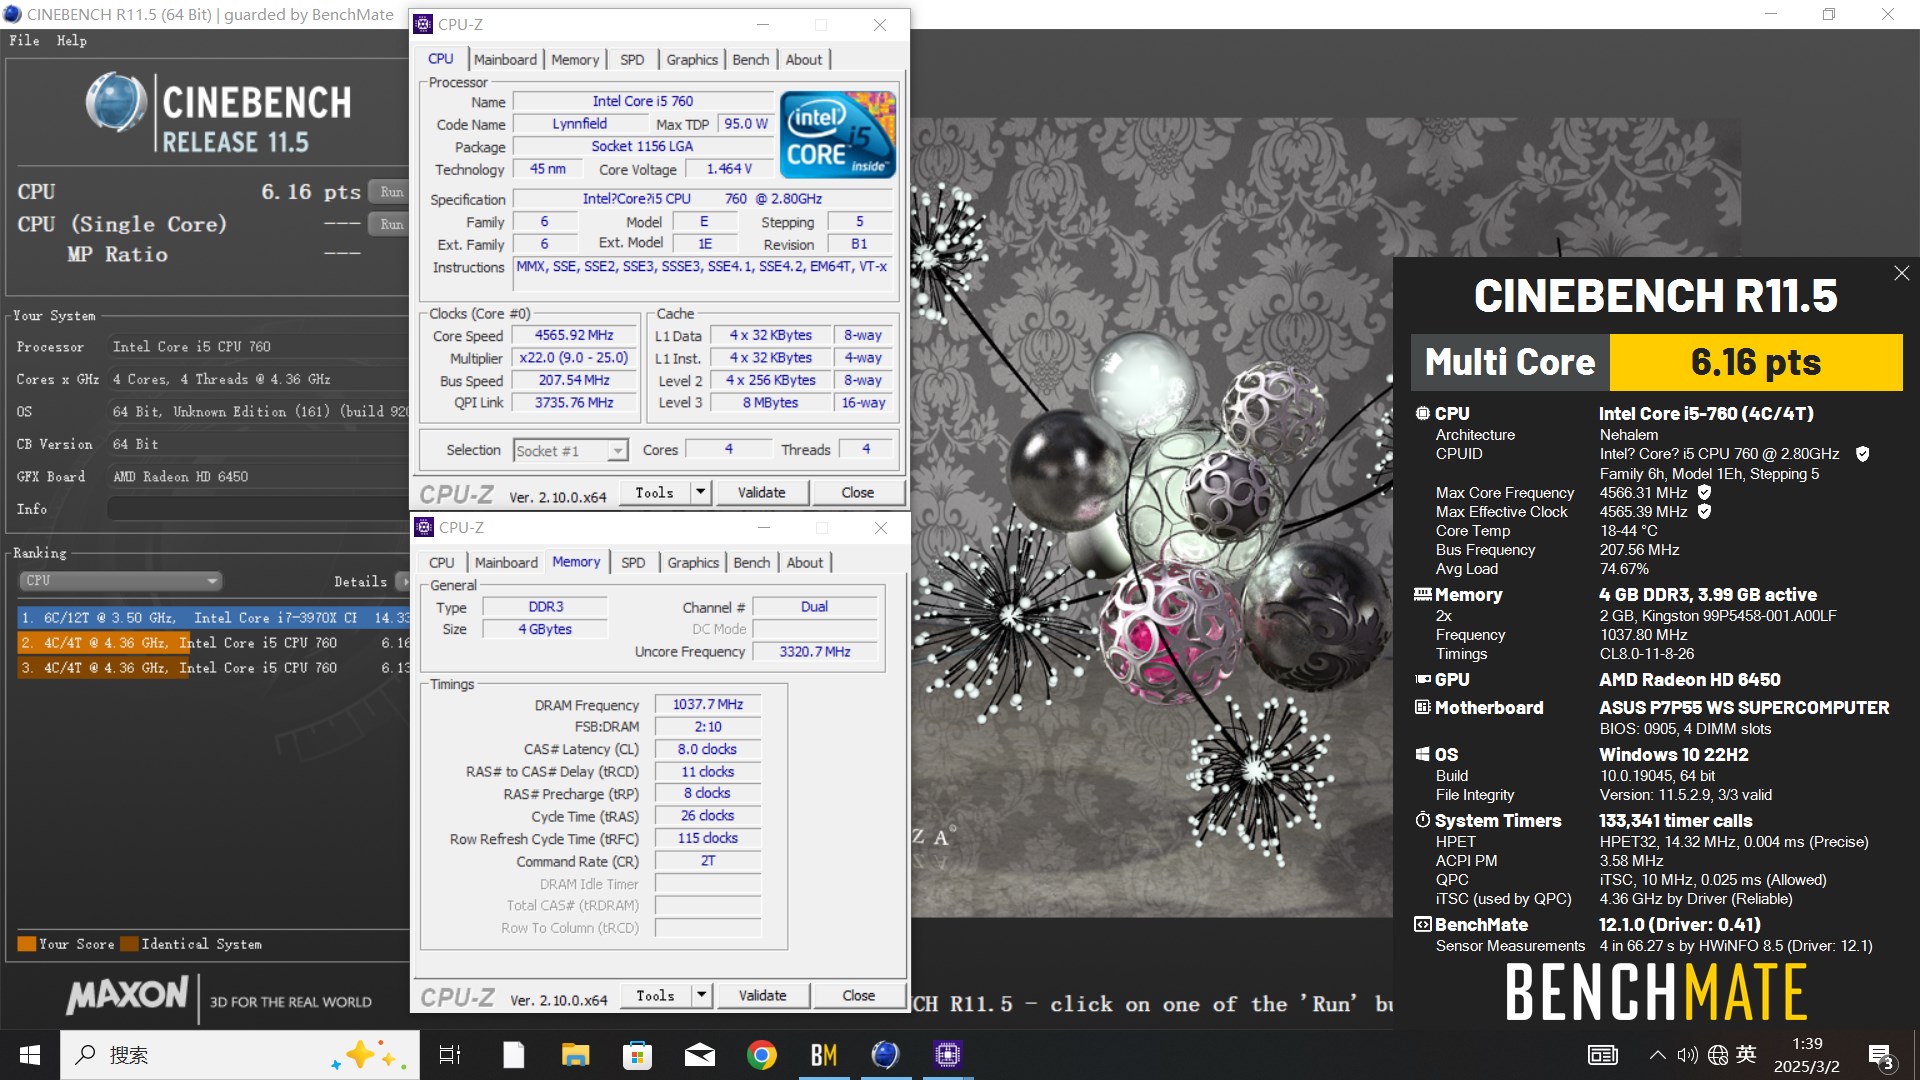The width and height of the screenshot is (1920, 1080).
Task: Open the Cinebench File menu
Action: click(x=24, y=41)
